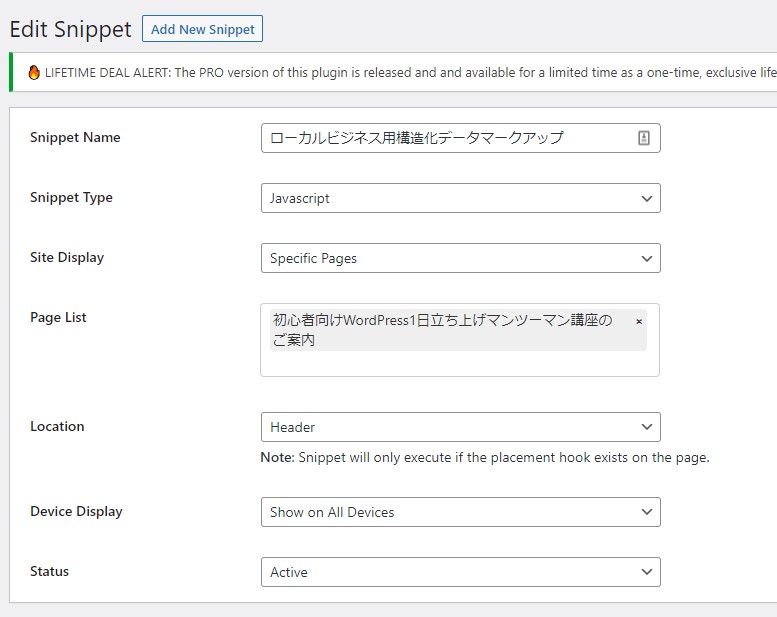Click the Page List label
Viewport: 777px width, 617px height.
(58, 318)
